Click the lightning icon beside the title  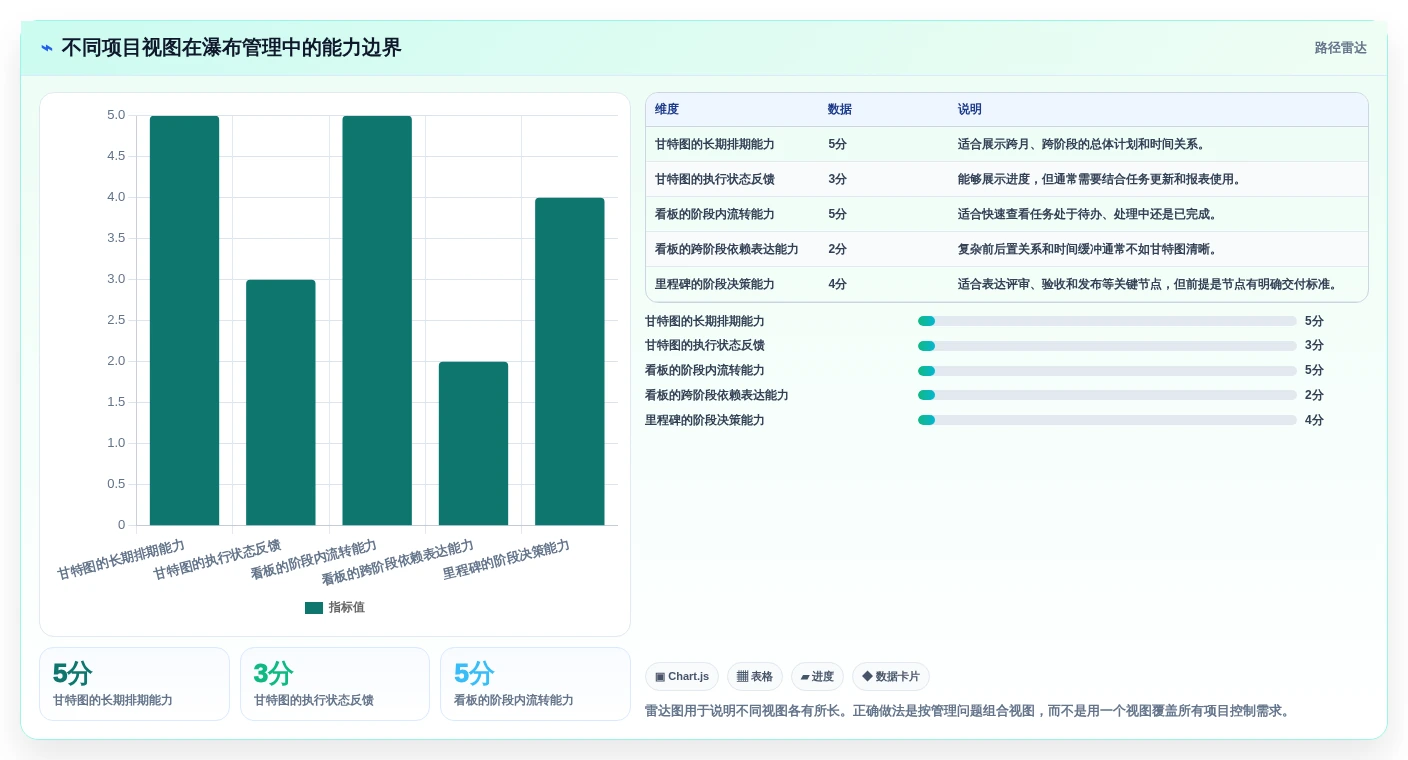click(x=47, y=48)
